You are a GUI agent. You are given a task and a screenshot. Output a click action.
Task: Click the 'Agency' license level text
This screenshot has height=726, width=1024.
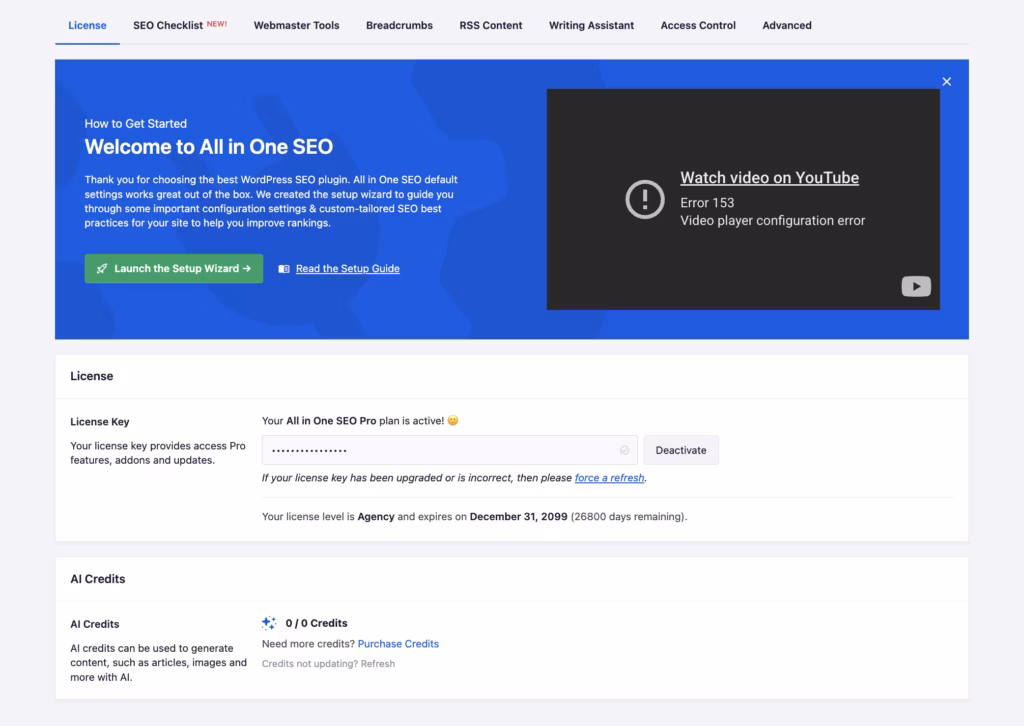point(376,516)
